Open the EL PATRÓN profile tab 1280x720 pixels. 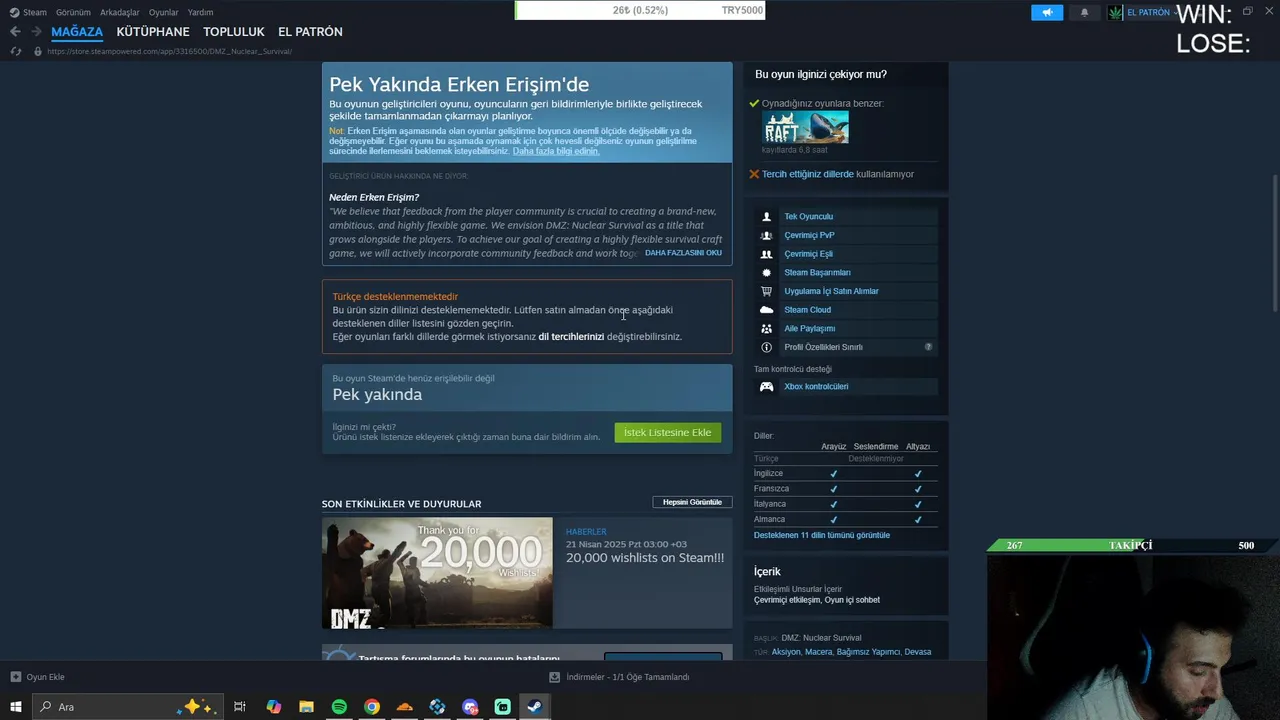pos(310,32)
